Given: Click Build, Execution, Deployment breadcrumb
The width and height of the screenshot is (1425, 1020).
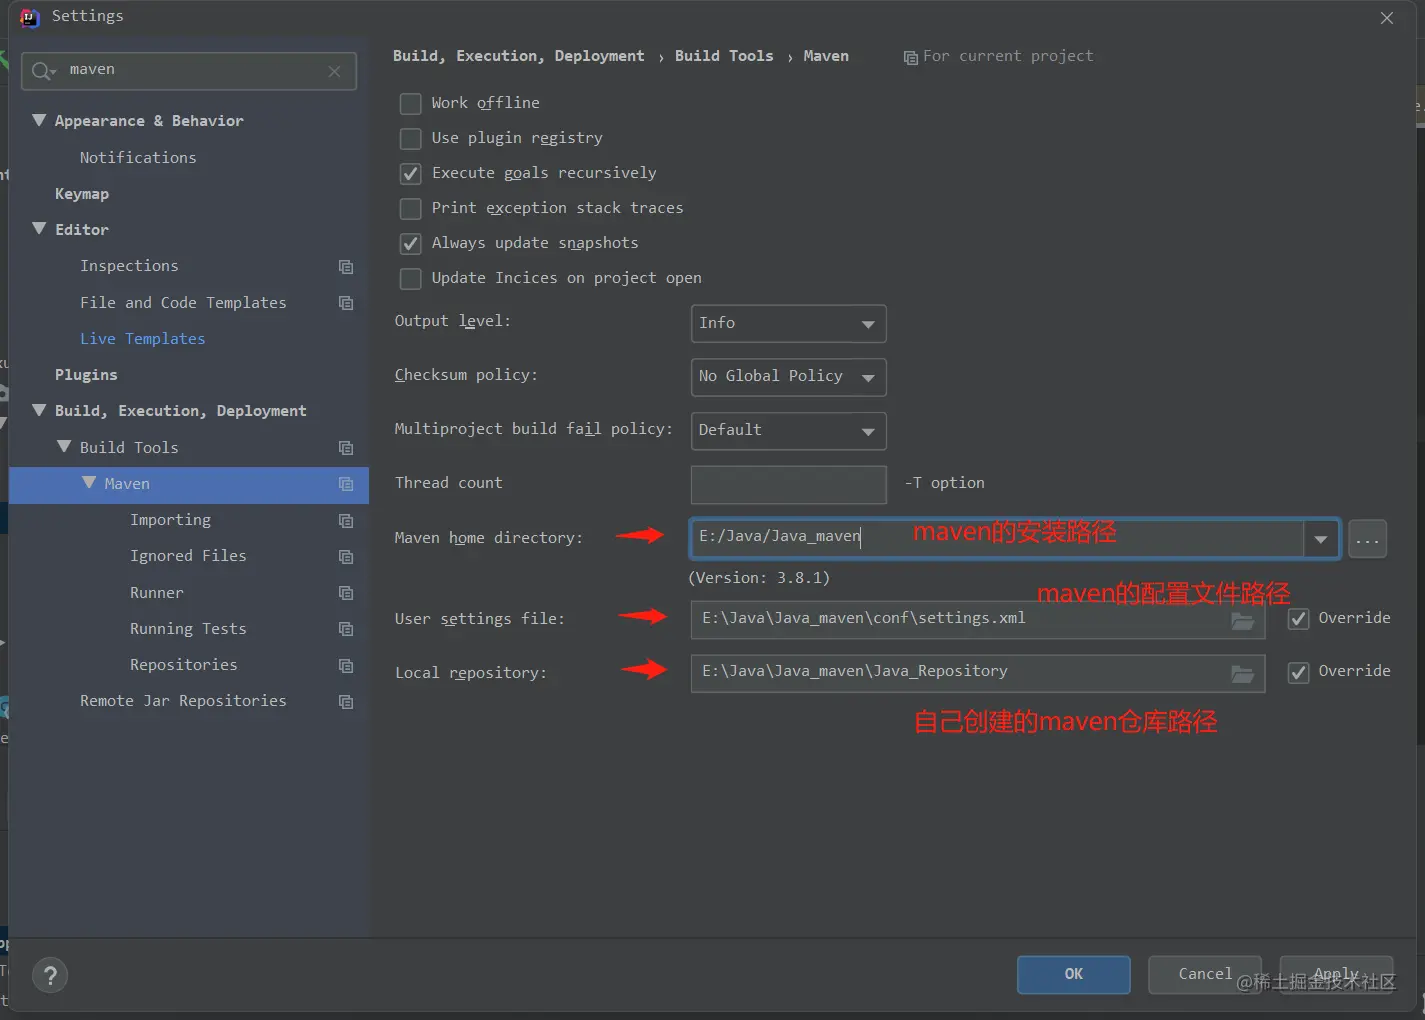Looking at the screenshot, I should point(518,57).
